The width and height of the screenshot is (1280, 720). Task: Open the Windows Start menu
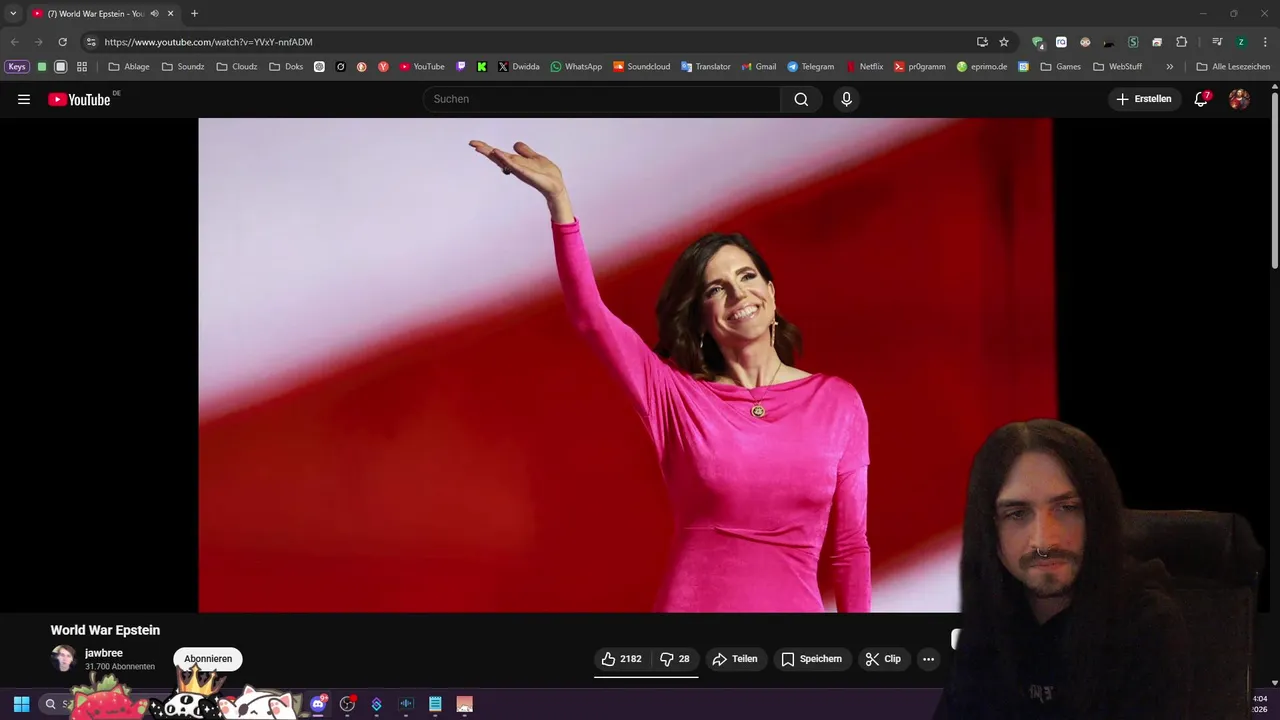point(21,704)
